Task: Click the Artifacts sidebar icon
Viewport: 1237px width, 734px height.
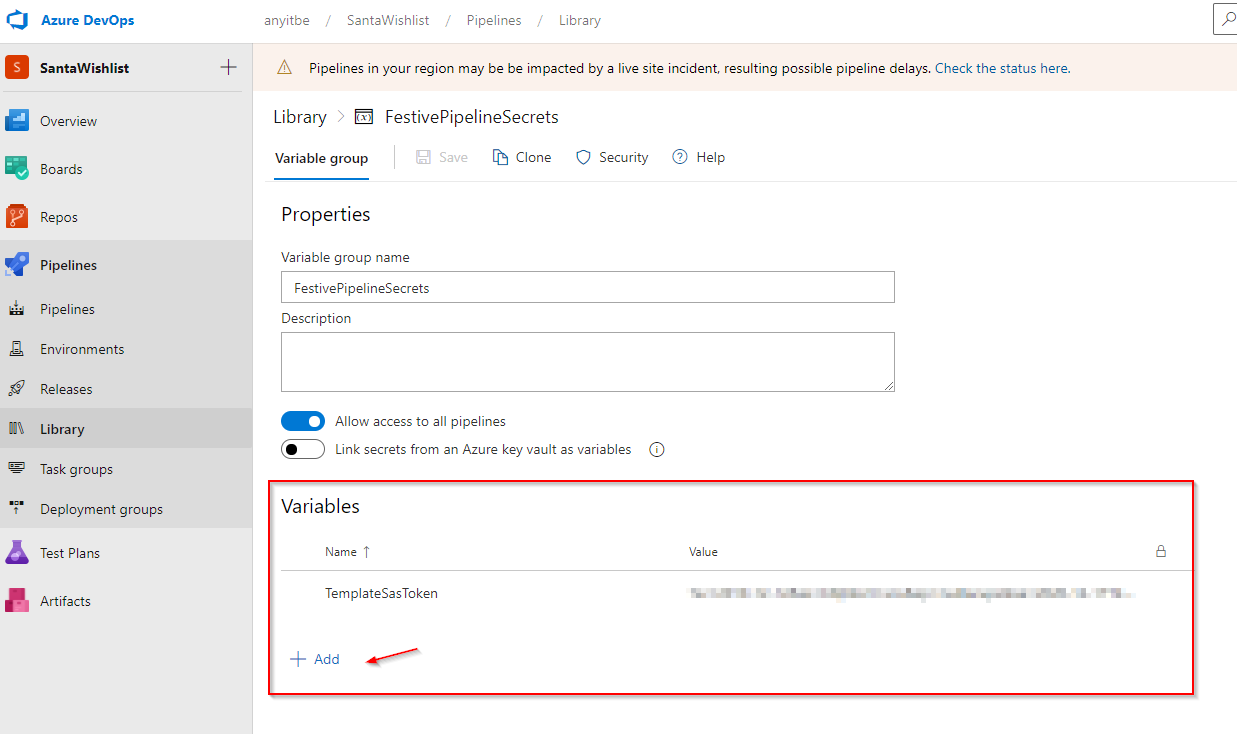Action: [17, 601]
